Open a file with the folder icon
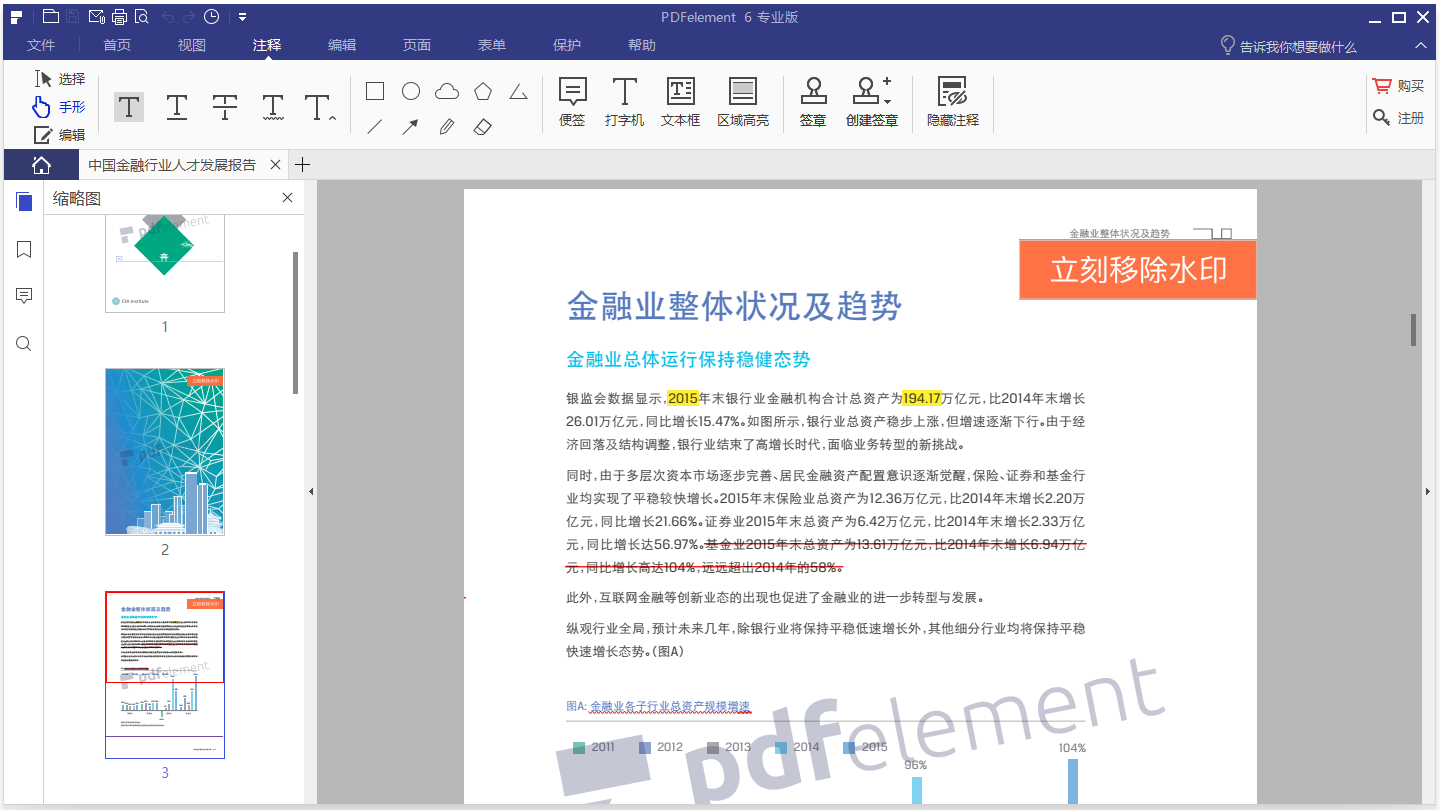This screenshot has height=810, width=1440. pyautogui.click(x=50, y=17)
